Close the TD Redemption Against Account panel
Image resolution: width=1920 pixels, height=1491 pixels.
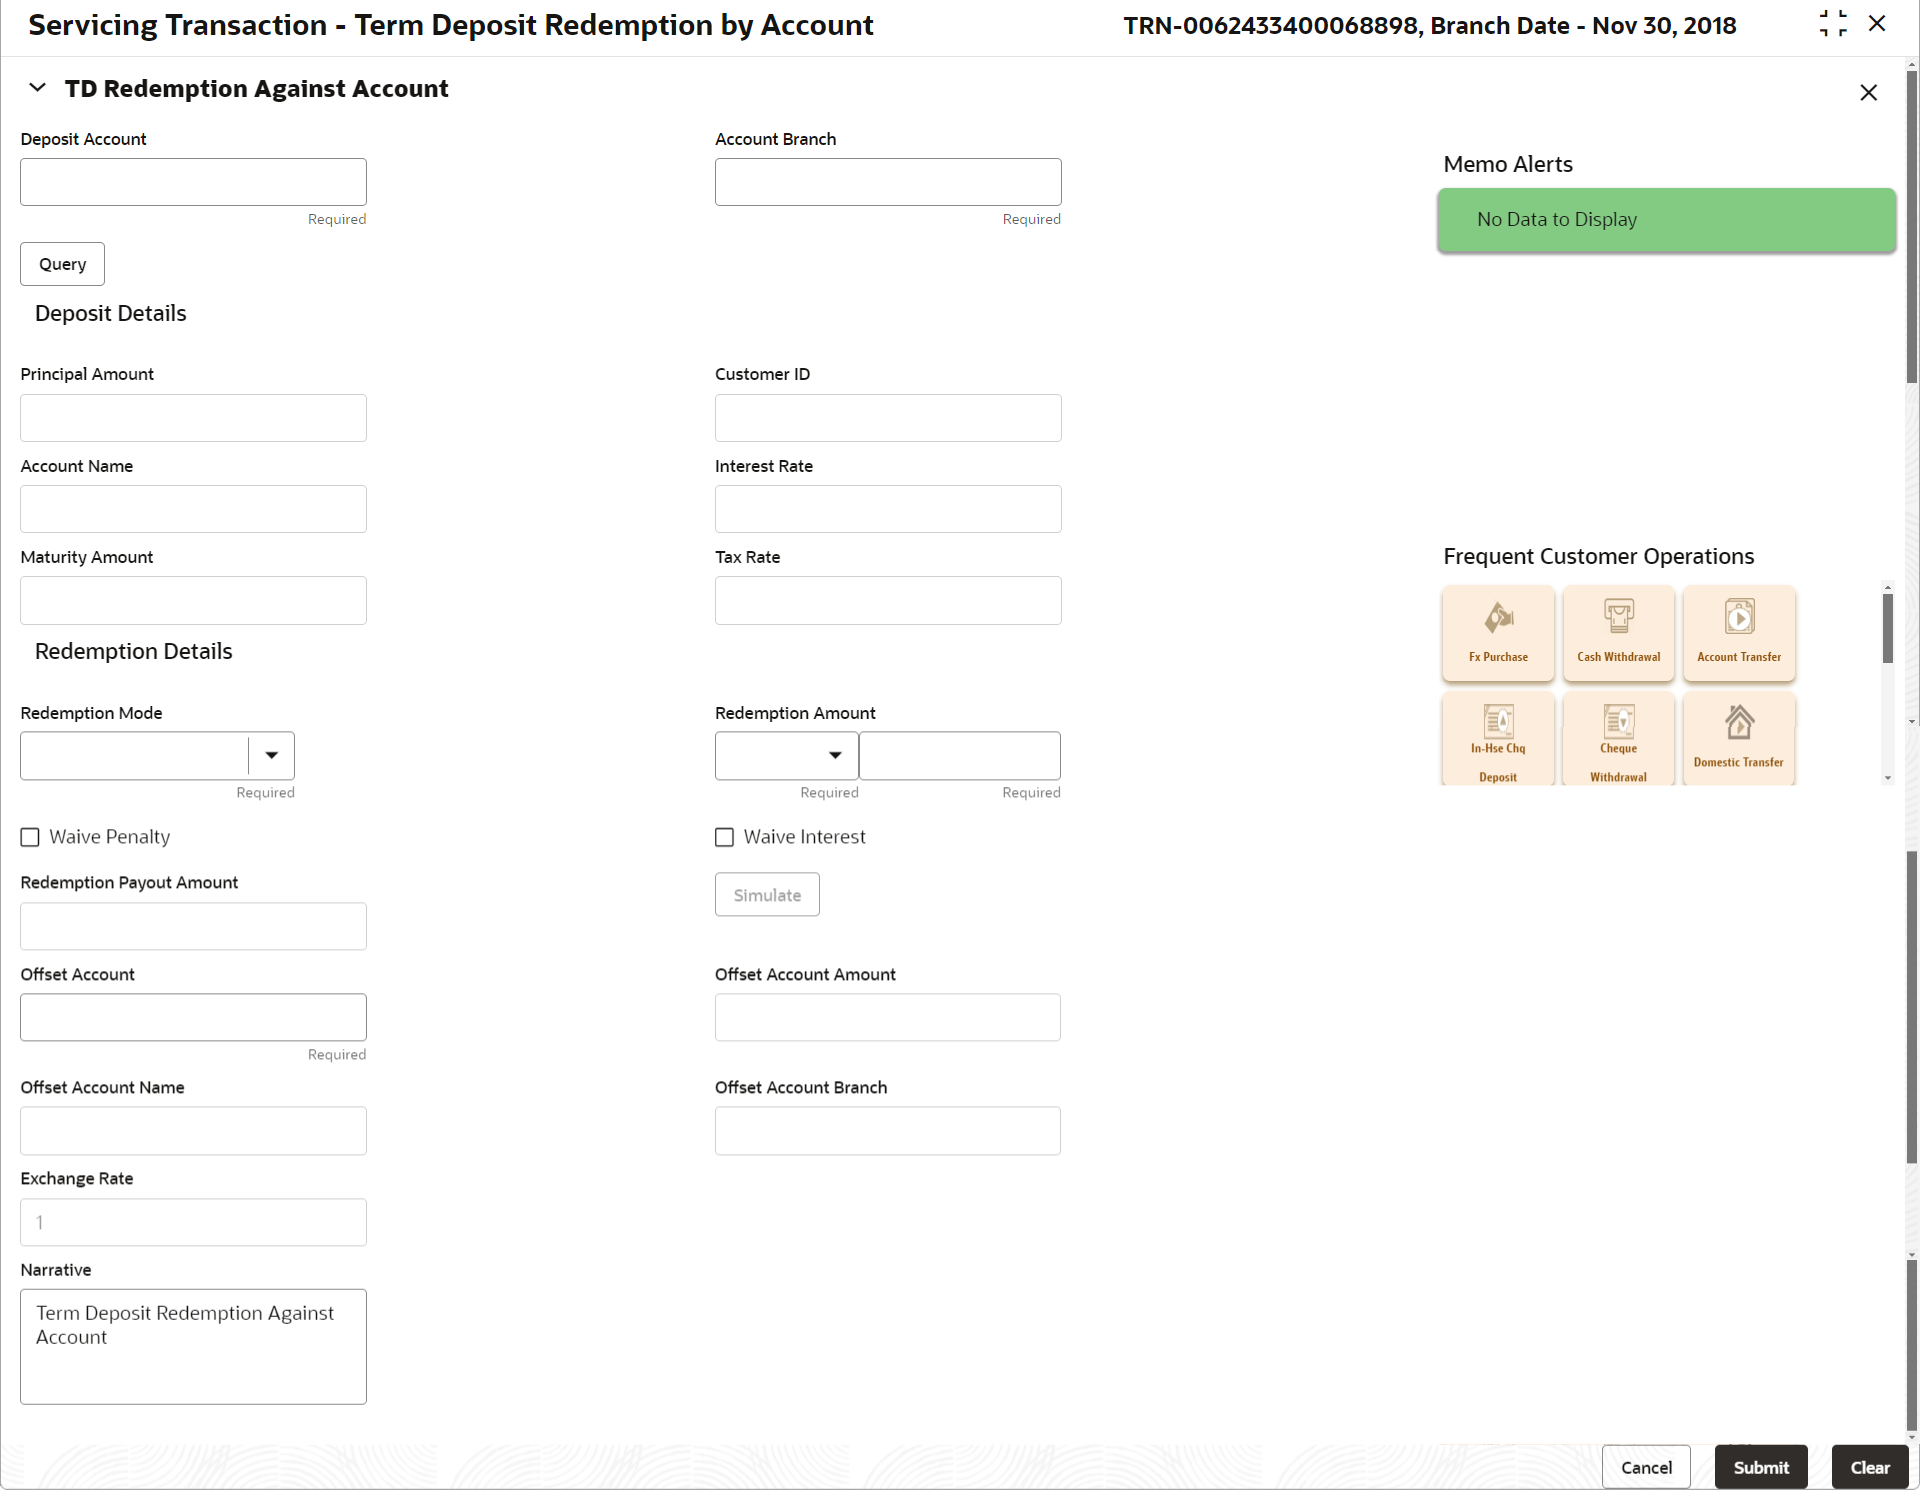[1867, 93]
